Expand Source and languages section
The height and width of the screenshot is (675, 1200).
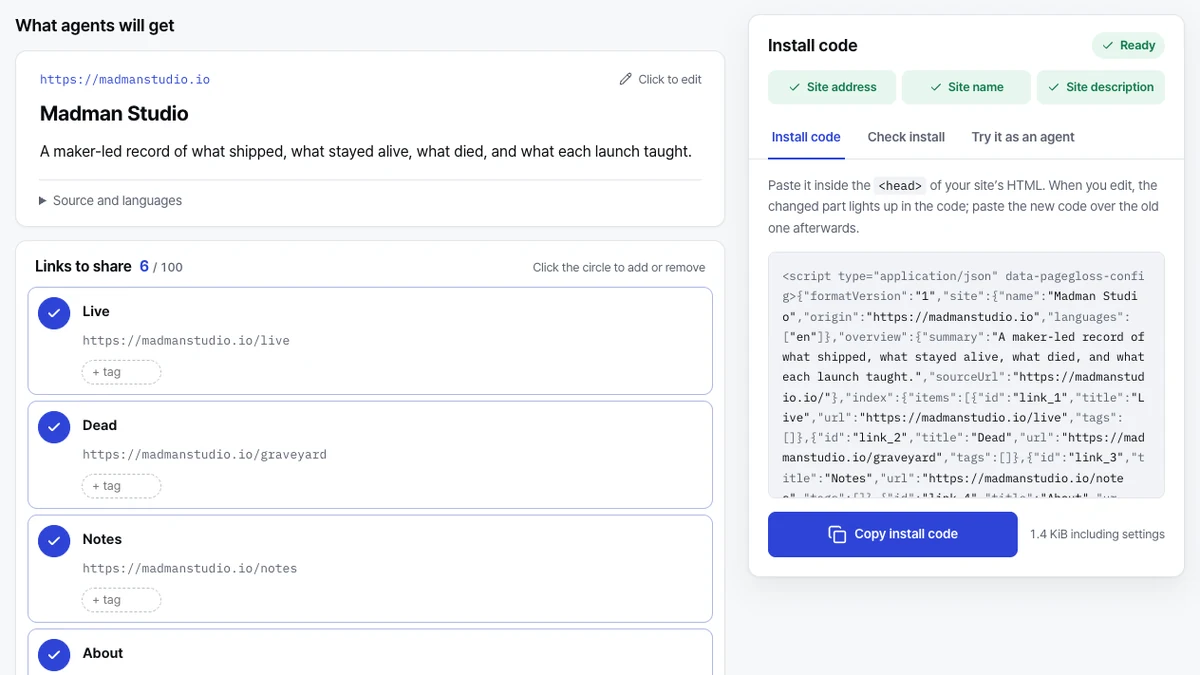point(111,200)
